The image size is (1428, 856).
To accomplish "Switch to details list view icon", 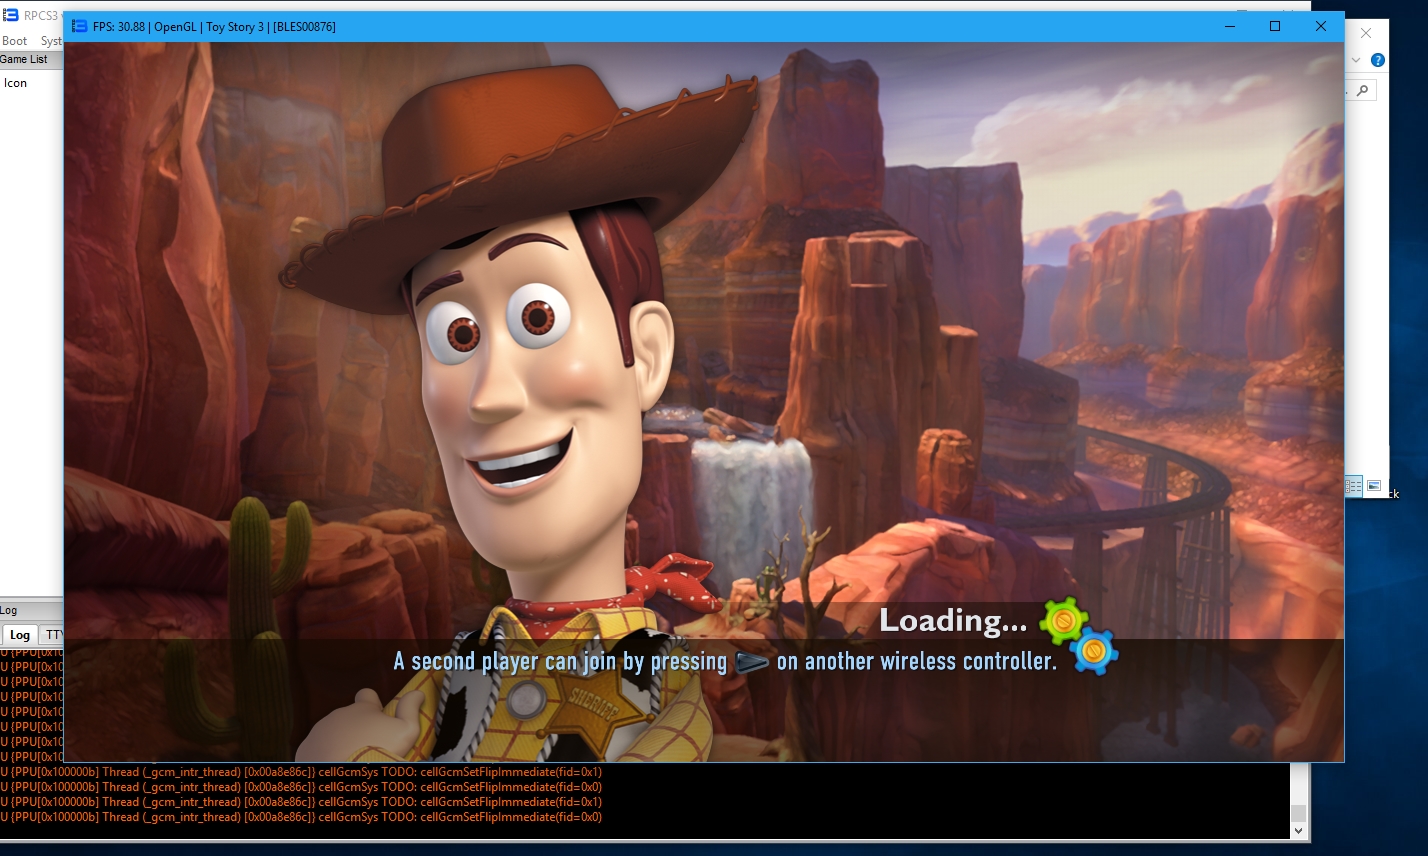I will [x=1353, y=486].
